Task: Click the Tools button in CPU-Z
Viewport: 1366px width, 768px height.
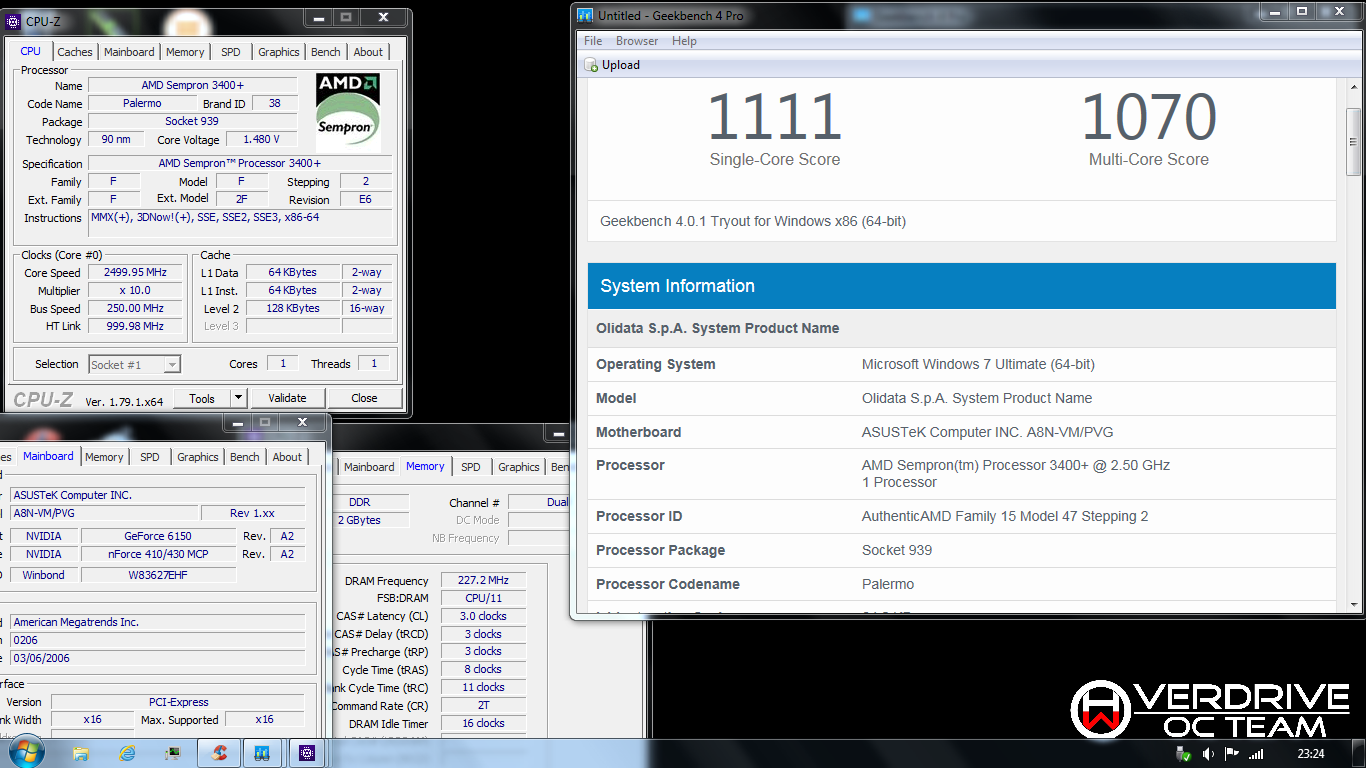Action: [202, 398]
